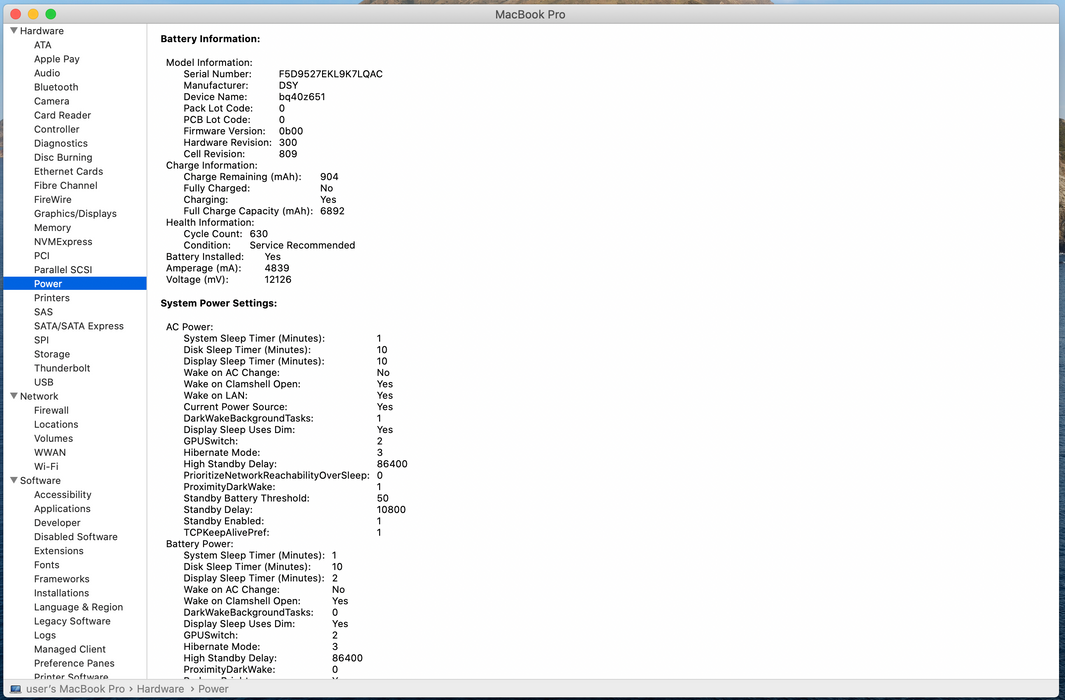Select Legacy Software item
Image resolution: width=1065 pixels, height=700 pixels.
click(x=72, y=621)
